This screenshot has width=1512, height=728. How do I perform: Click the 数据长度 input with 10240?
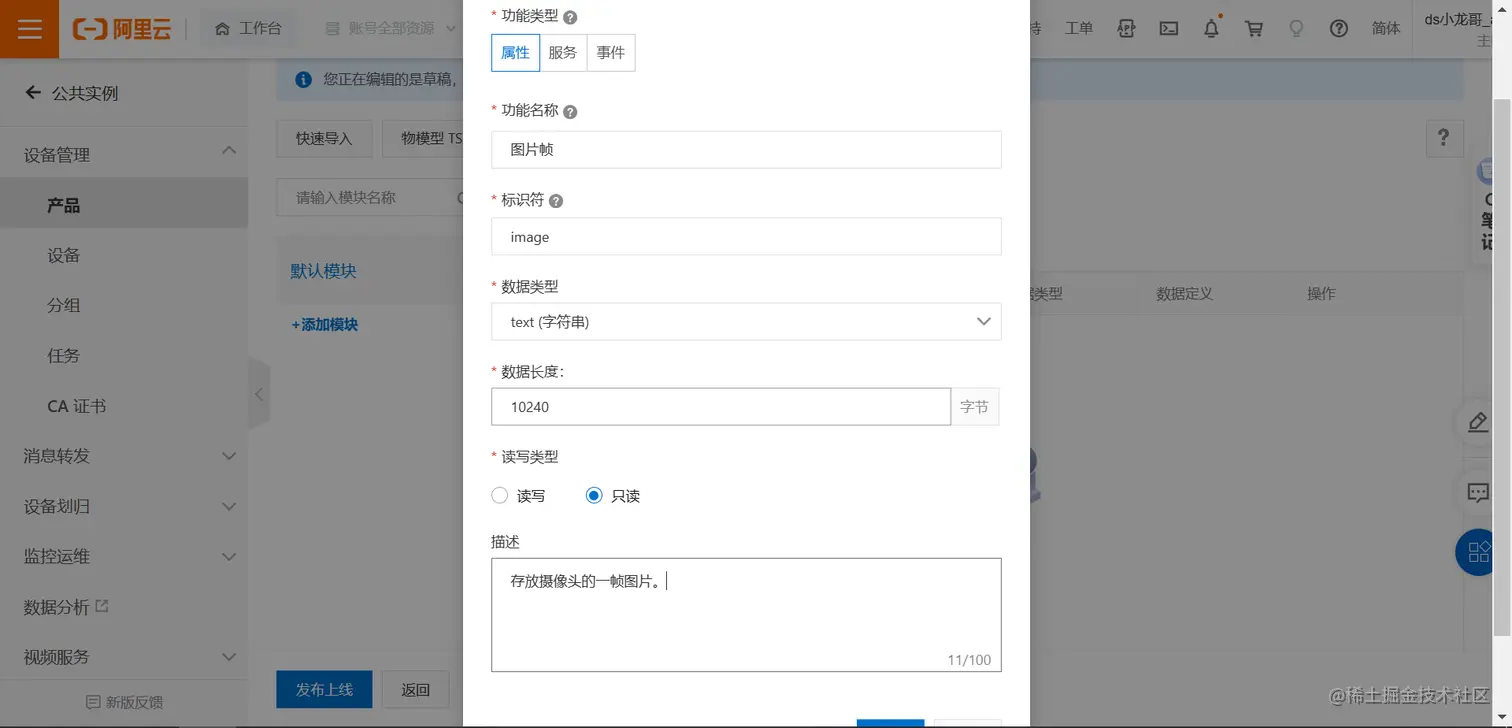point(721,407)
